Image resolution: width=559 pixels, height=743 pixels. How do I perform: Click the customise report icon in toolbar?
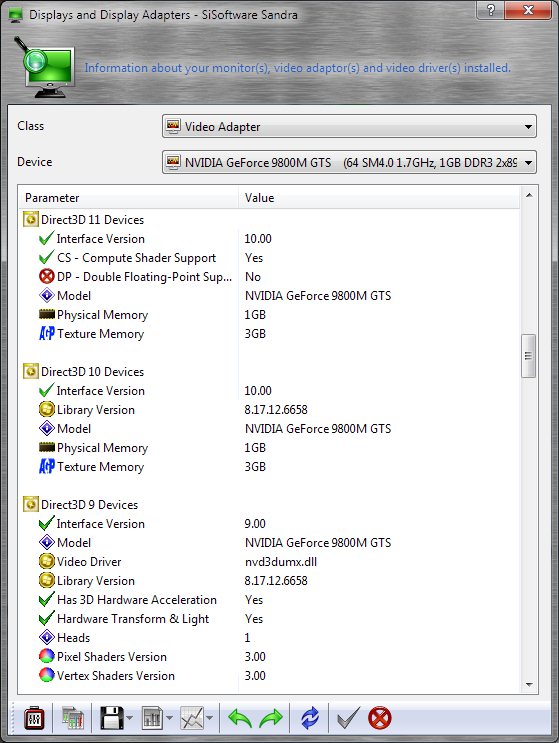point(72,718)
